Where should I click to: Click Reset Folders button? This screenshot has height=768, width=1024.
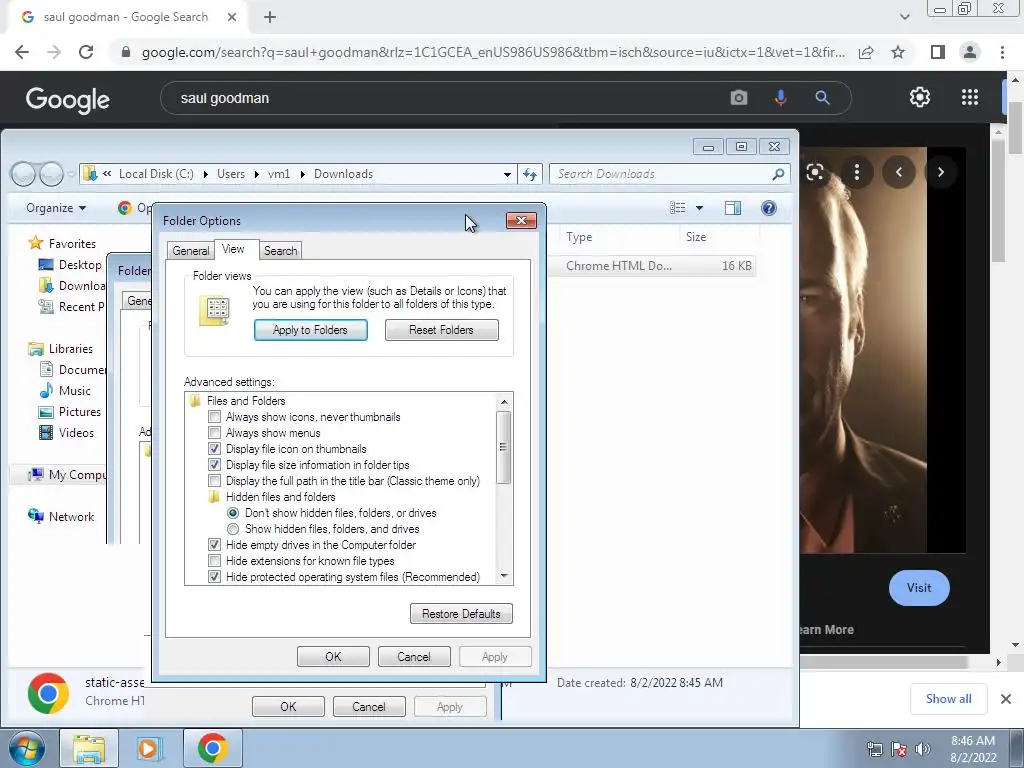point(441,330)
